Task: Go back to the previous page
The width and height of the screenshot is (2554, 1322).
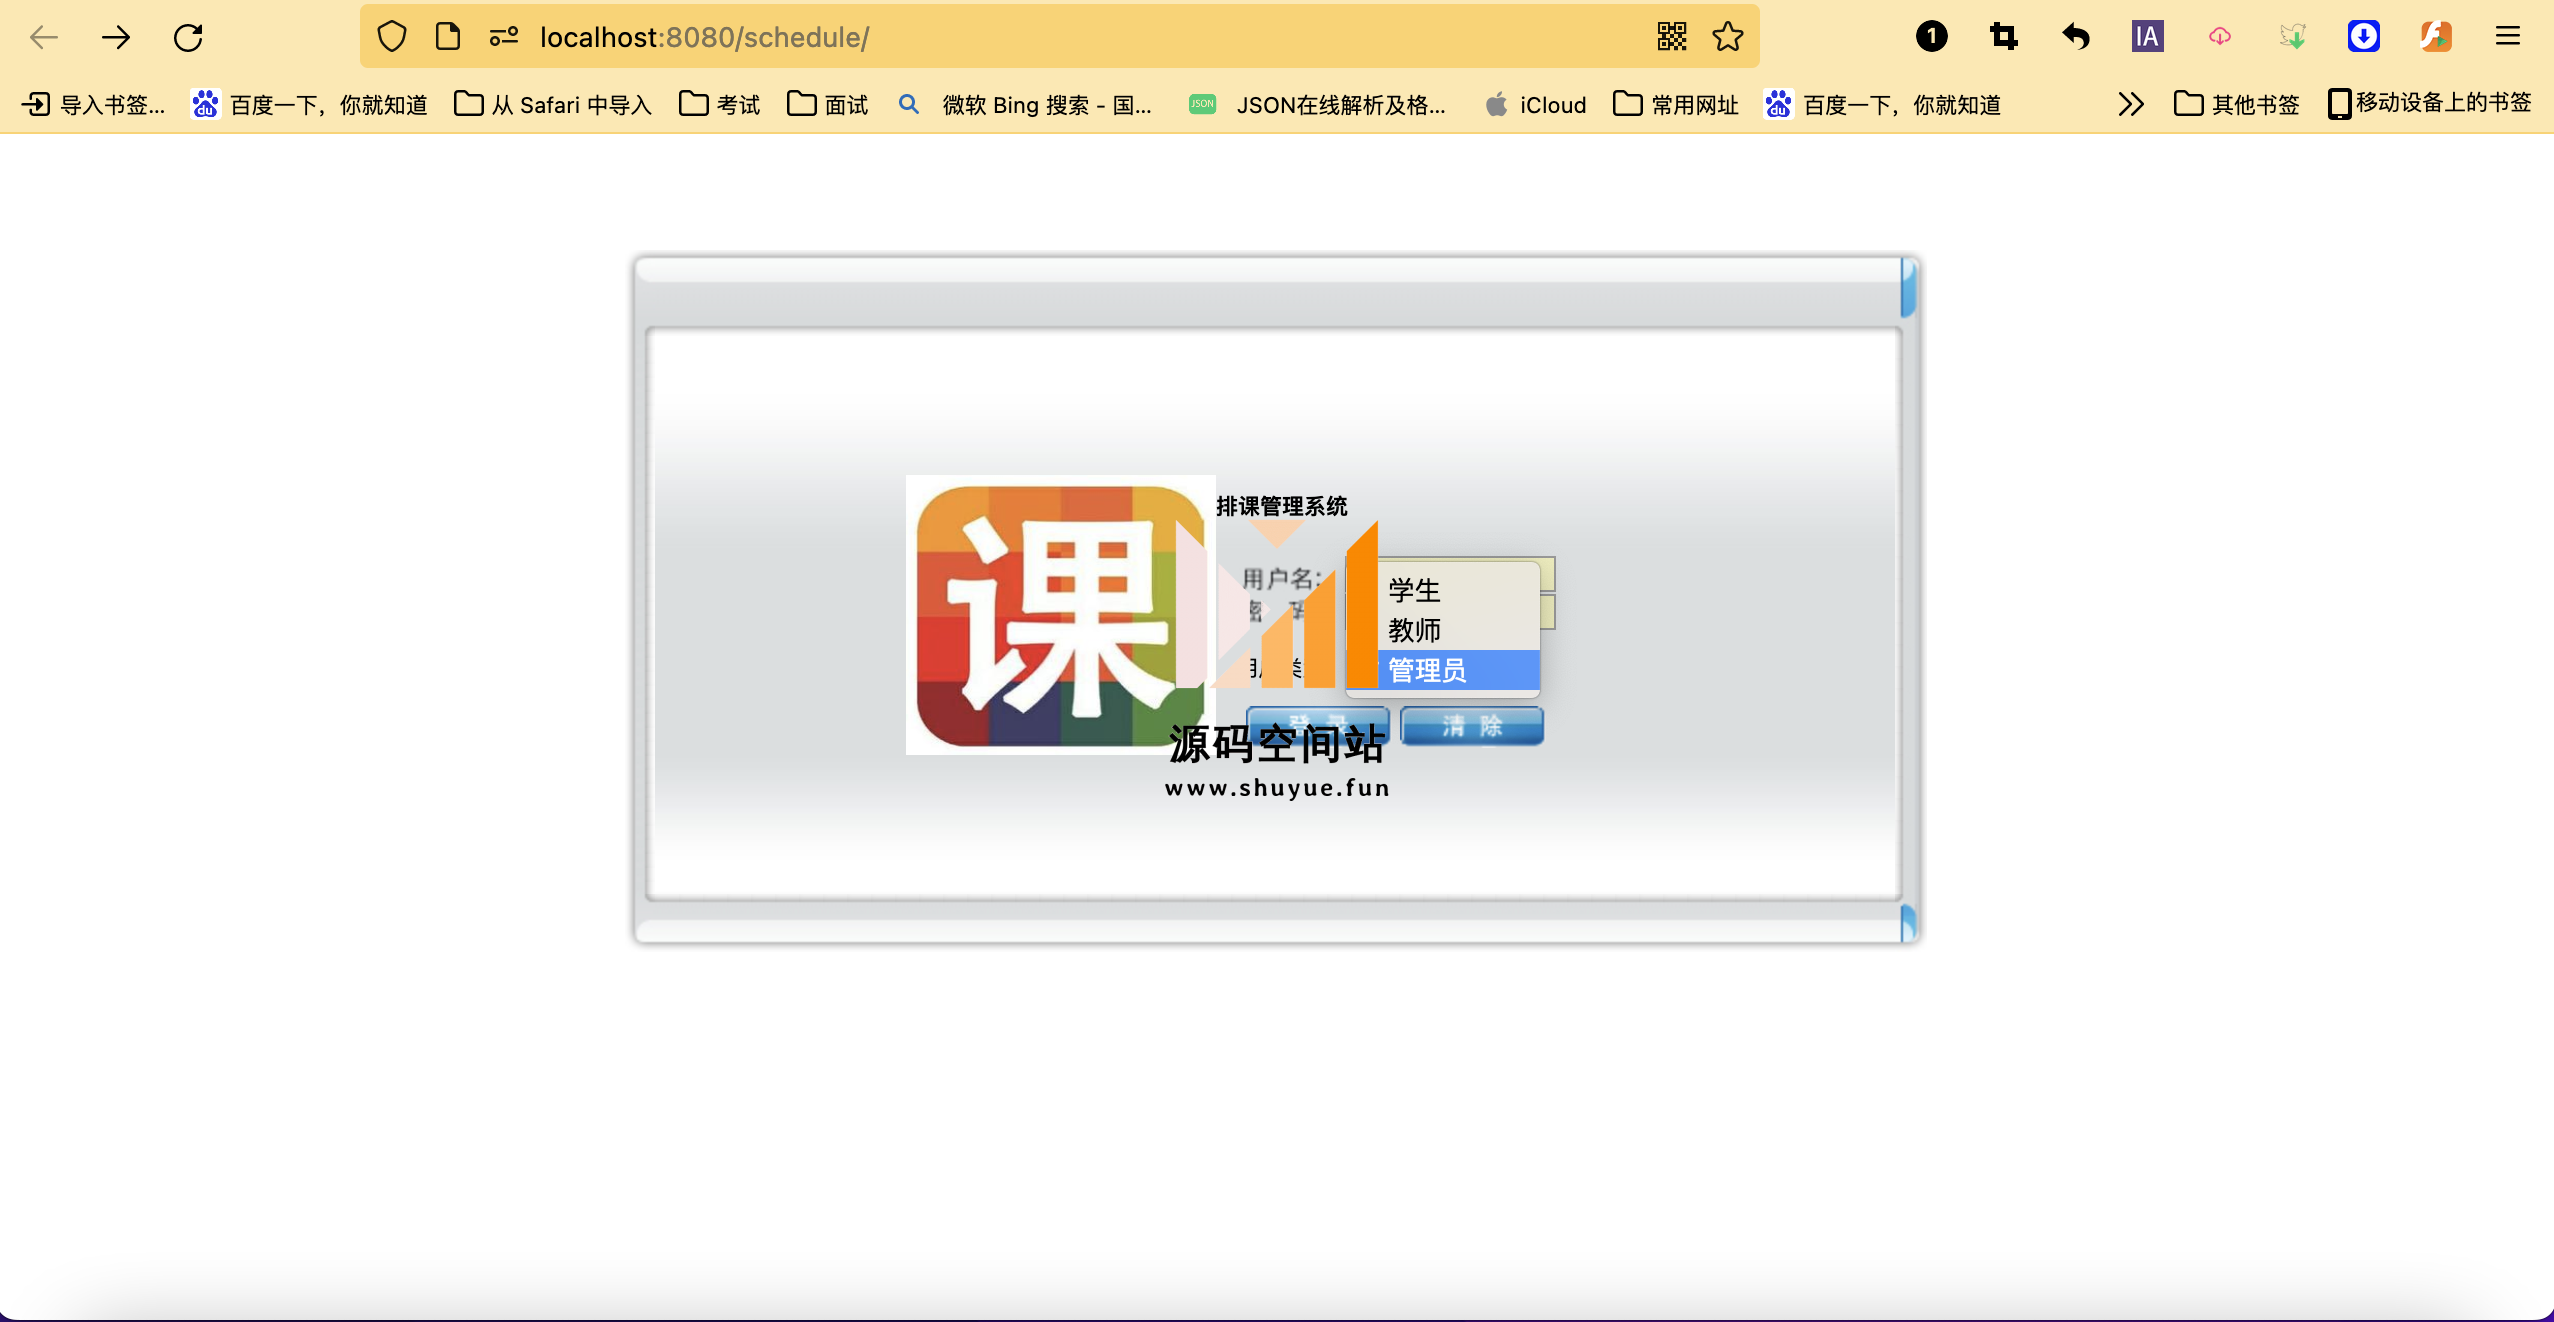Action: tap(44, 38)
